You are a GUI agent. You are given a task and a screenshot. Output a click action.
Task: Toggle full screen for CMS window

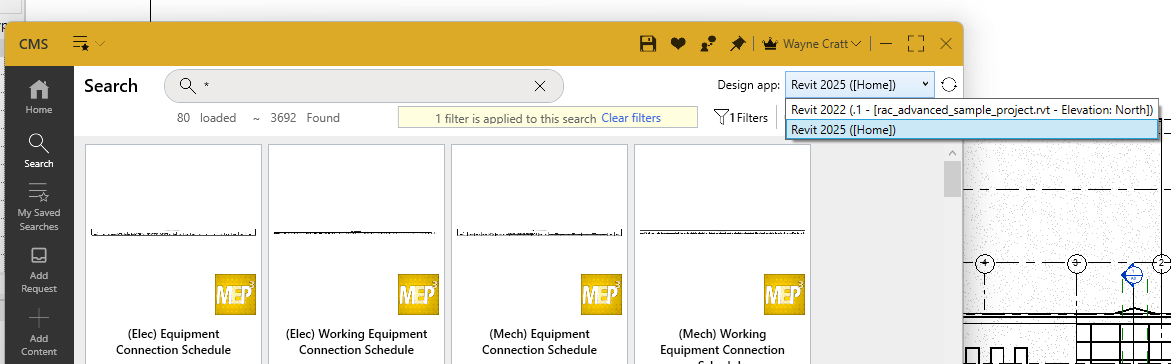click(x=916, y=44)
